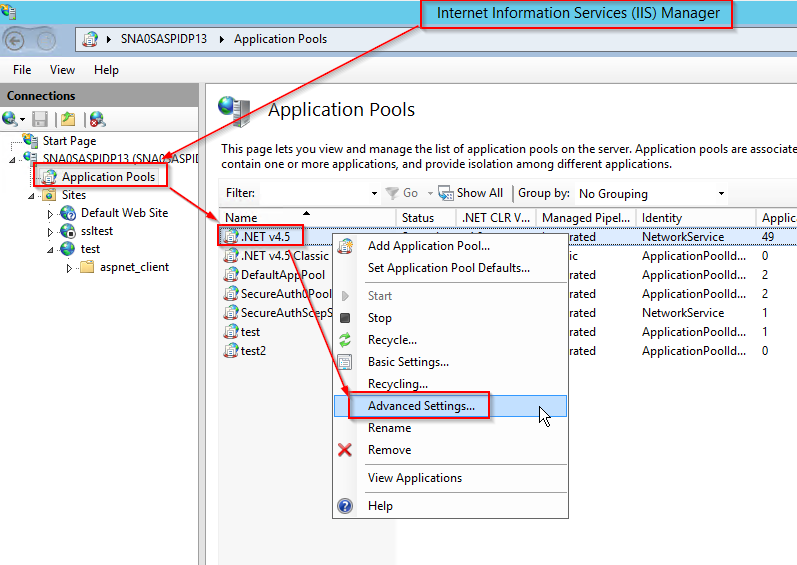Open the Help menu in menu bar
Image resolution: width=797 pixels, height=565 pixels.
[x=106, y=70]
